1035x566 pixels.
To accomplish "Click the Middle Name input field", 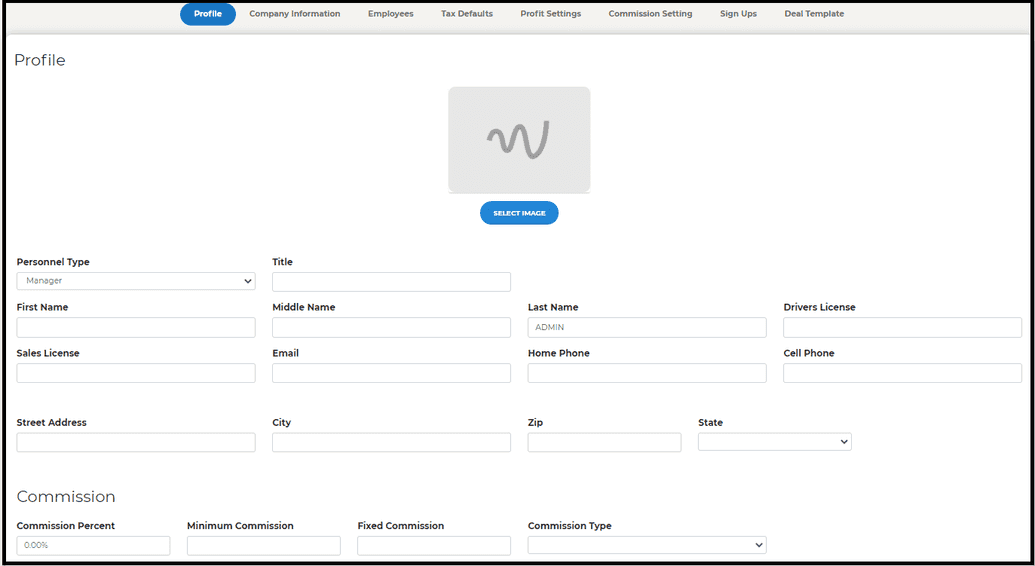I will tap(391, 327).
